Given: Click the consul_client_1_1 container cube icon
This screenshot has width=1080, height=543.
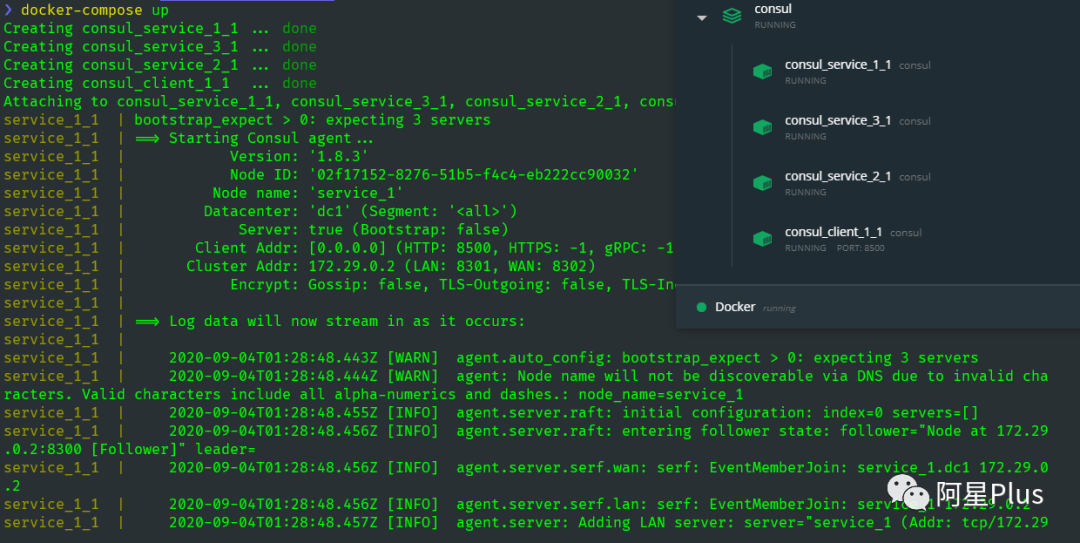Looking at the screenshot, I should pyautogui.click(x=762, y=239).
